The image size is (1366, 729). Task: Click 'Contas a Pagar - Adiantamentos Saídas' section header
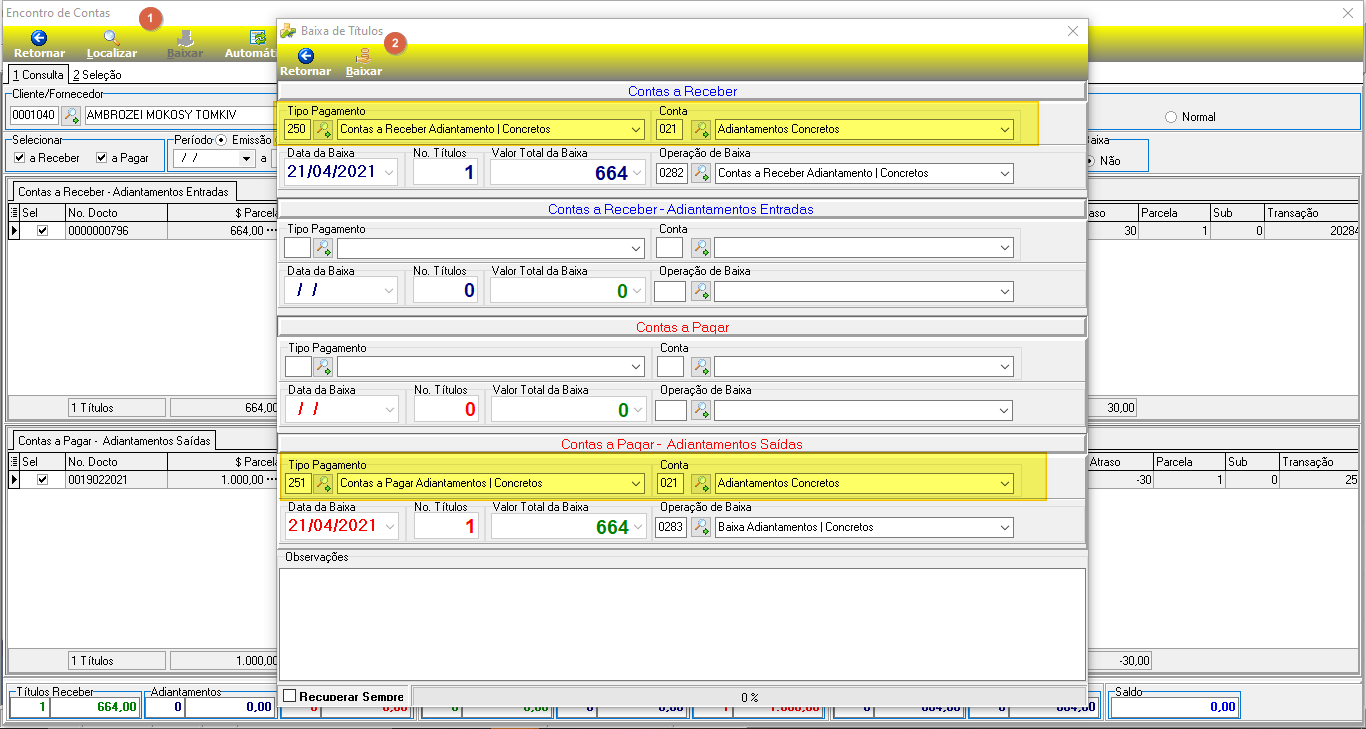tap(682, 444)
